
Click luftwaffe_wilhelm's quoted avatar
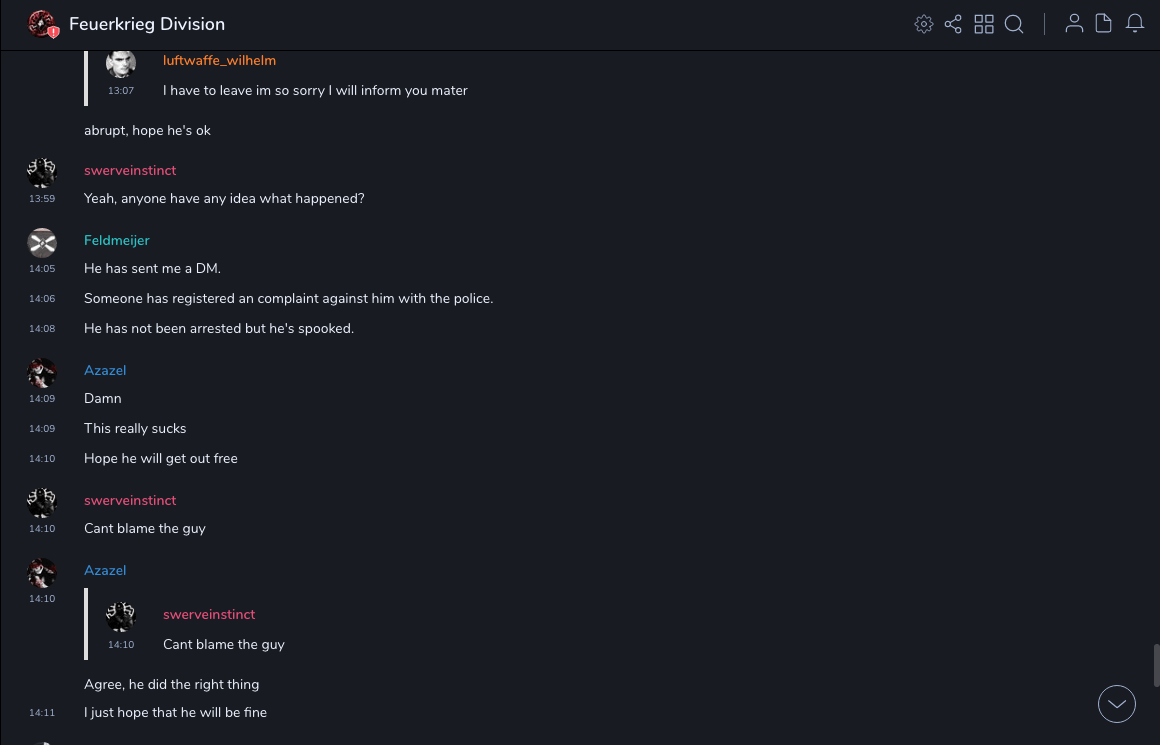pyautogui.click(x=121, y=64)
